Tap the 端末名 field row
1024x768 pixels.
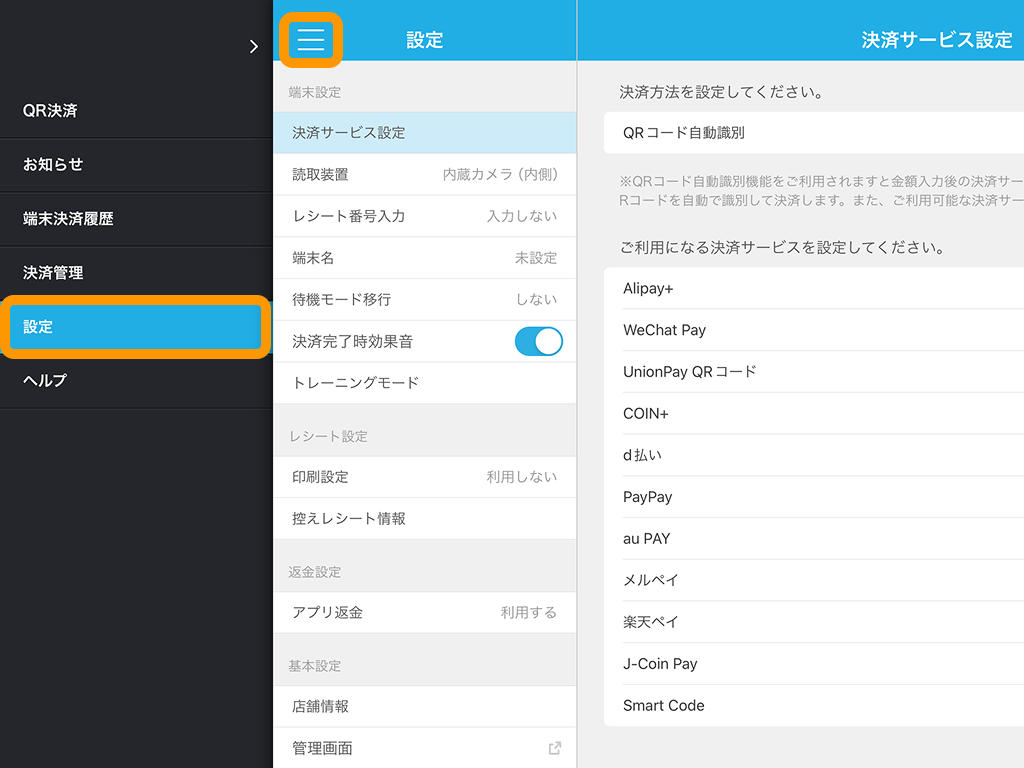(424, 258)
